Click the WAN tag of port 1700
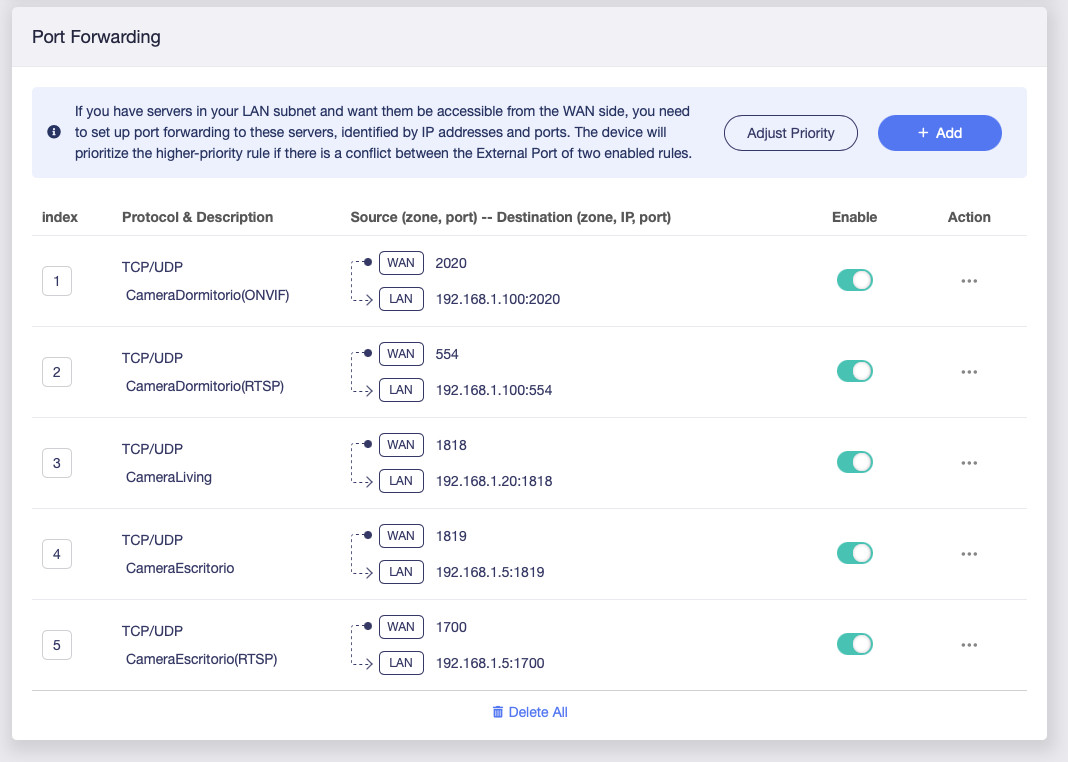Viewport: 1068px width, 762px height. [x=401, y=627]
